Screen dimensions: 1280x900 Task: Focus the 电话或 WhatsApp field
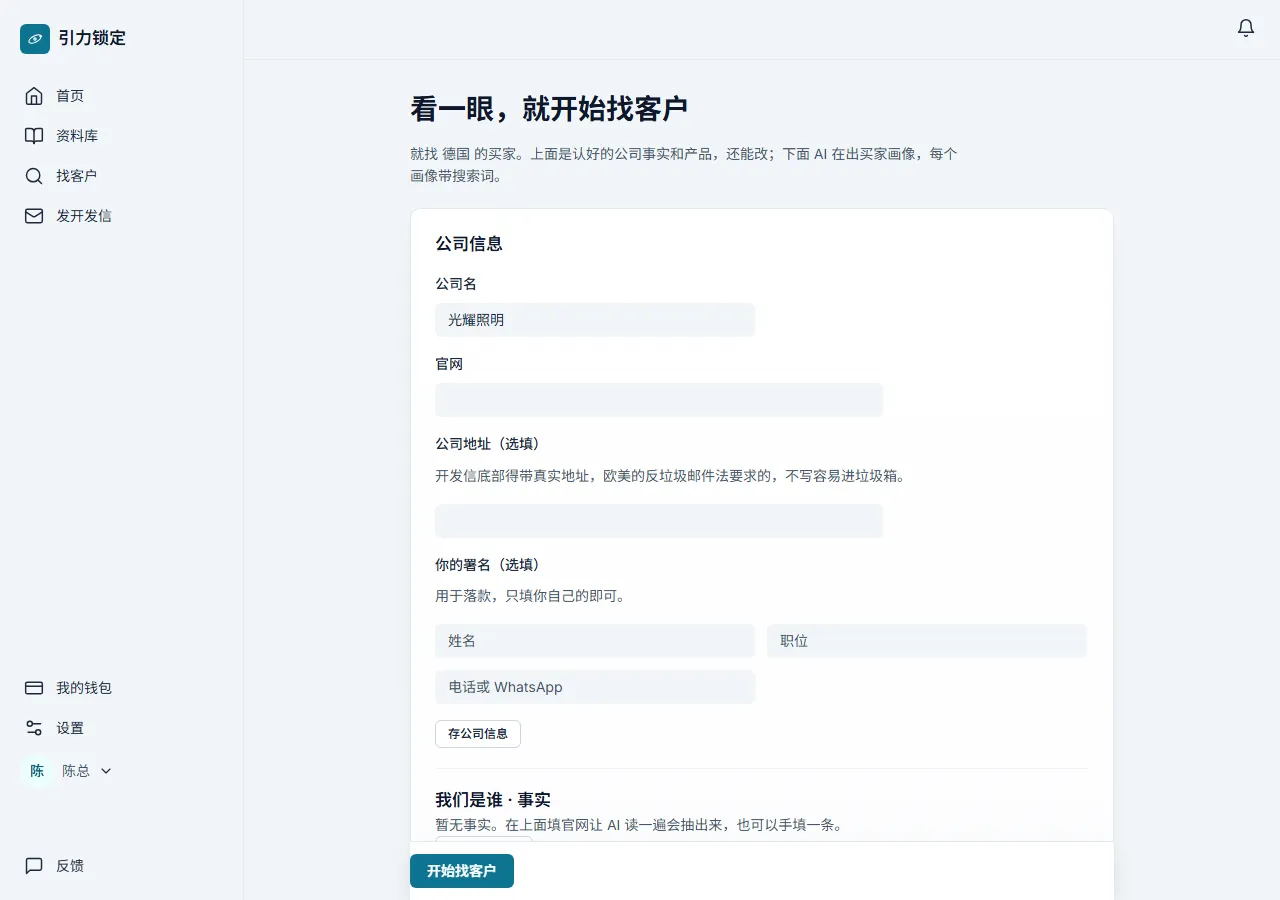click(595, 687)
